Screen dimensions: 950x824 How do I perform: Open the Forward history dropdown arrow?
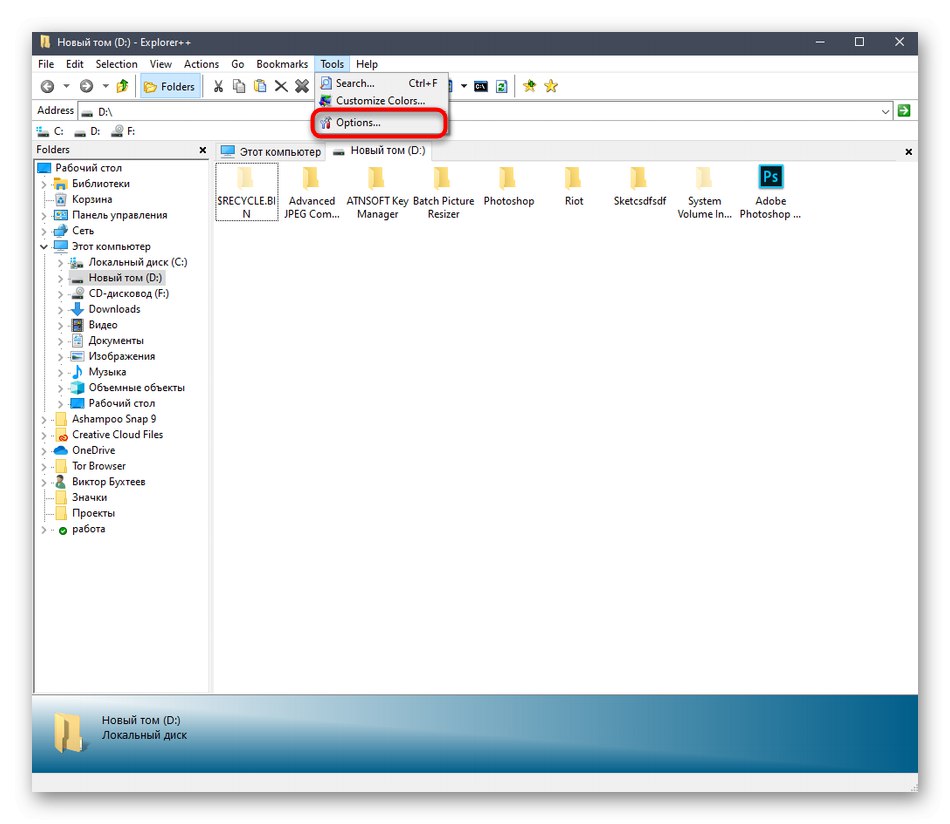click(105, 86)
